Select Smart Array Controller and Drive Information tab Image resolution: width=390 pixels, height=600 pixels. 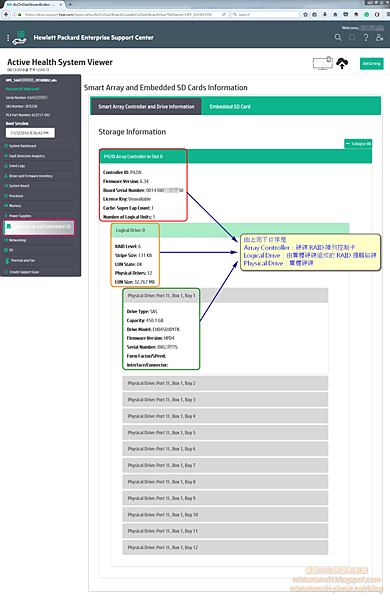(146, 106)
